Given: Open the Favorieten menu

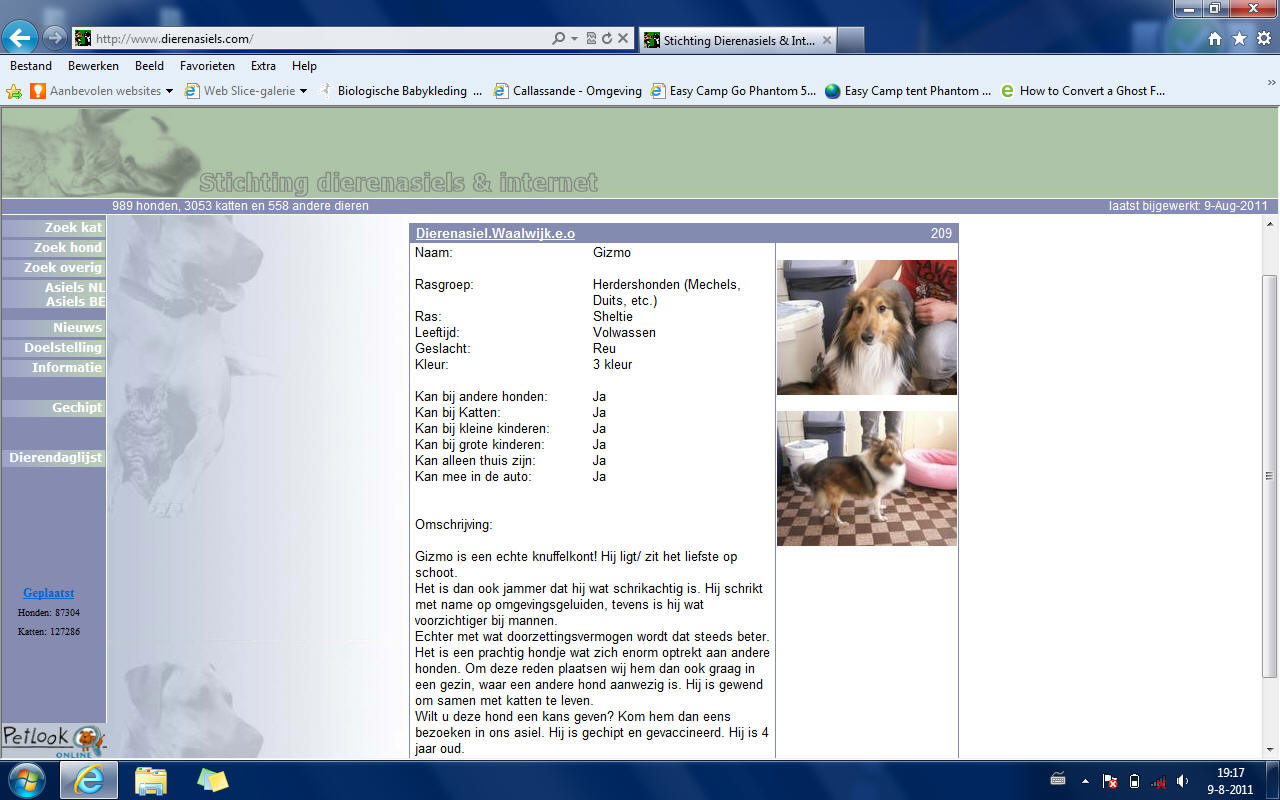Looking at the screenshot, I should tap(207, 66).
